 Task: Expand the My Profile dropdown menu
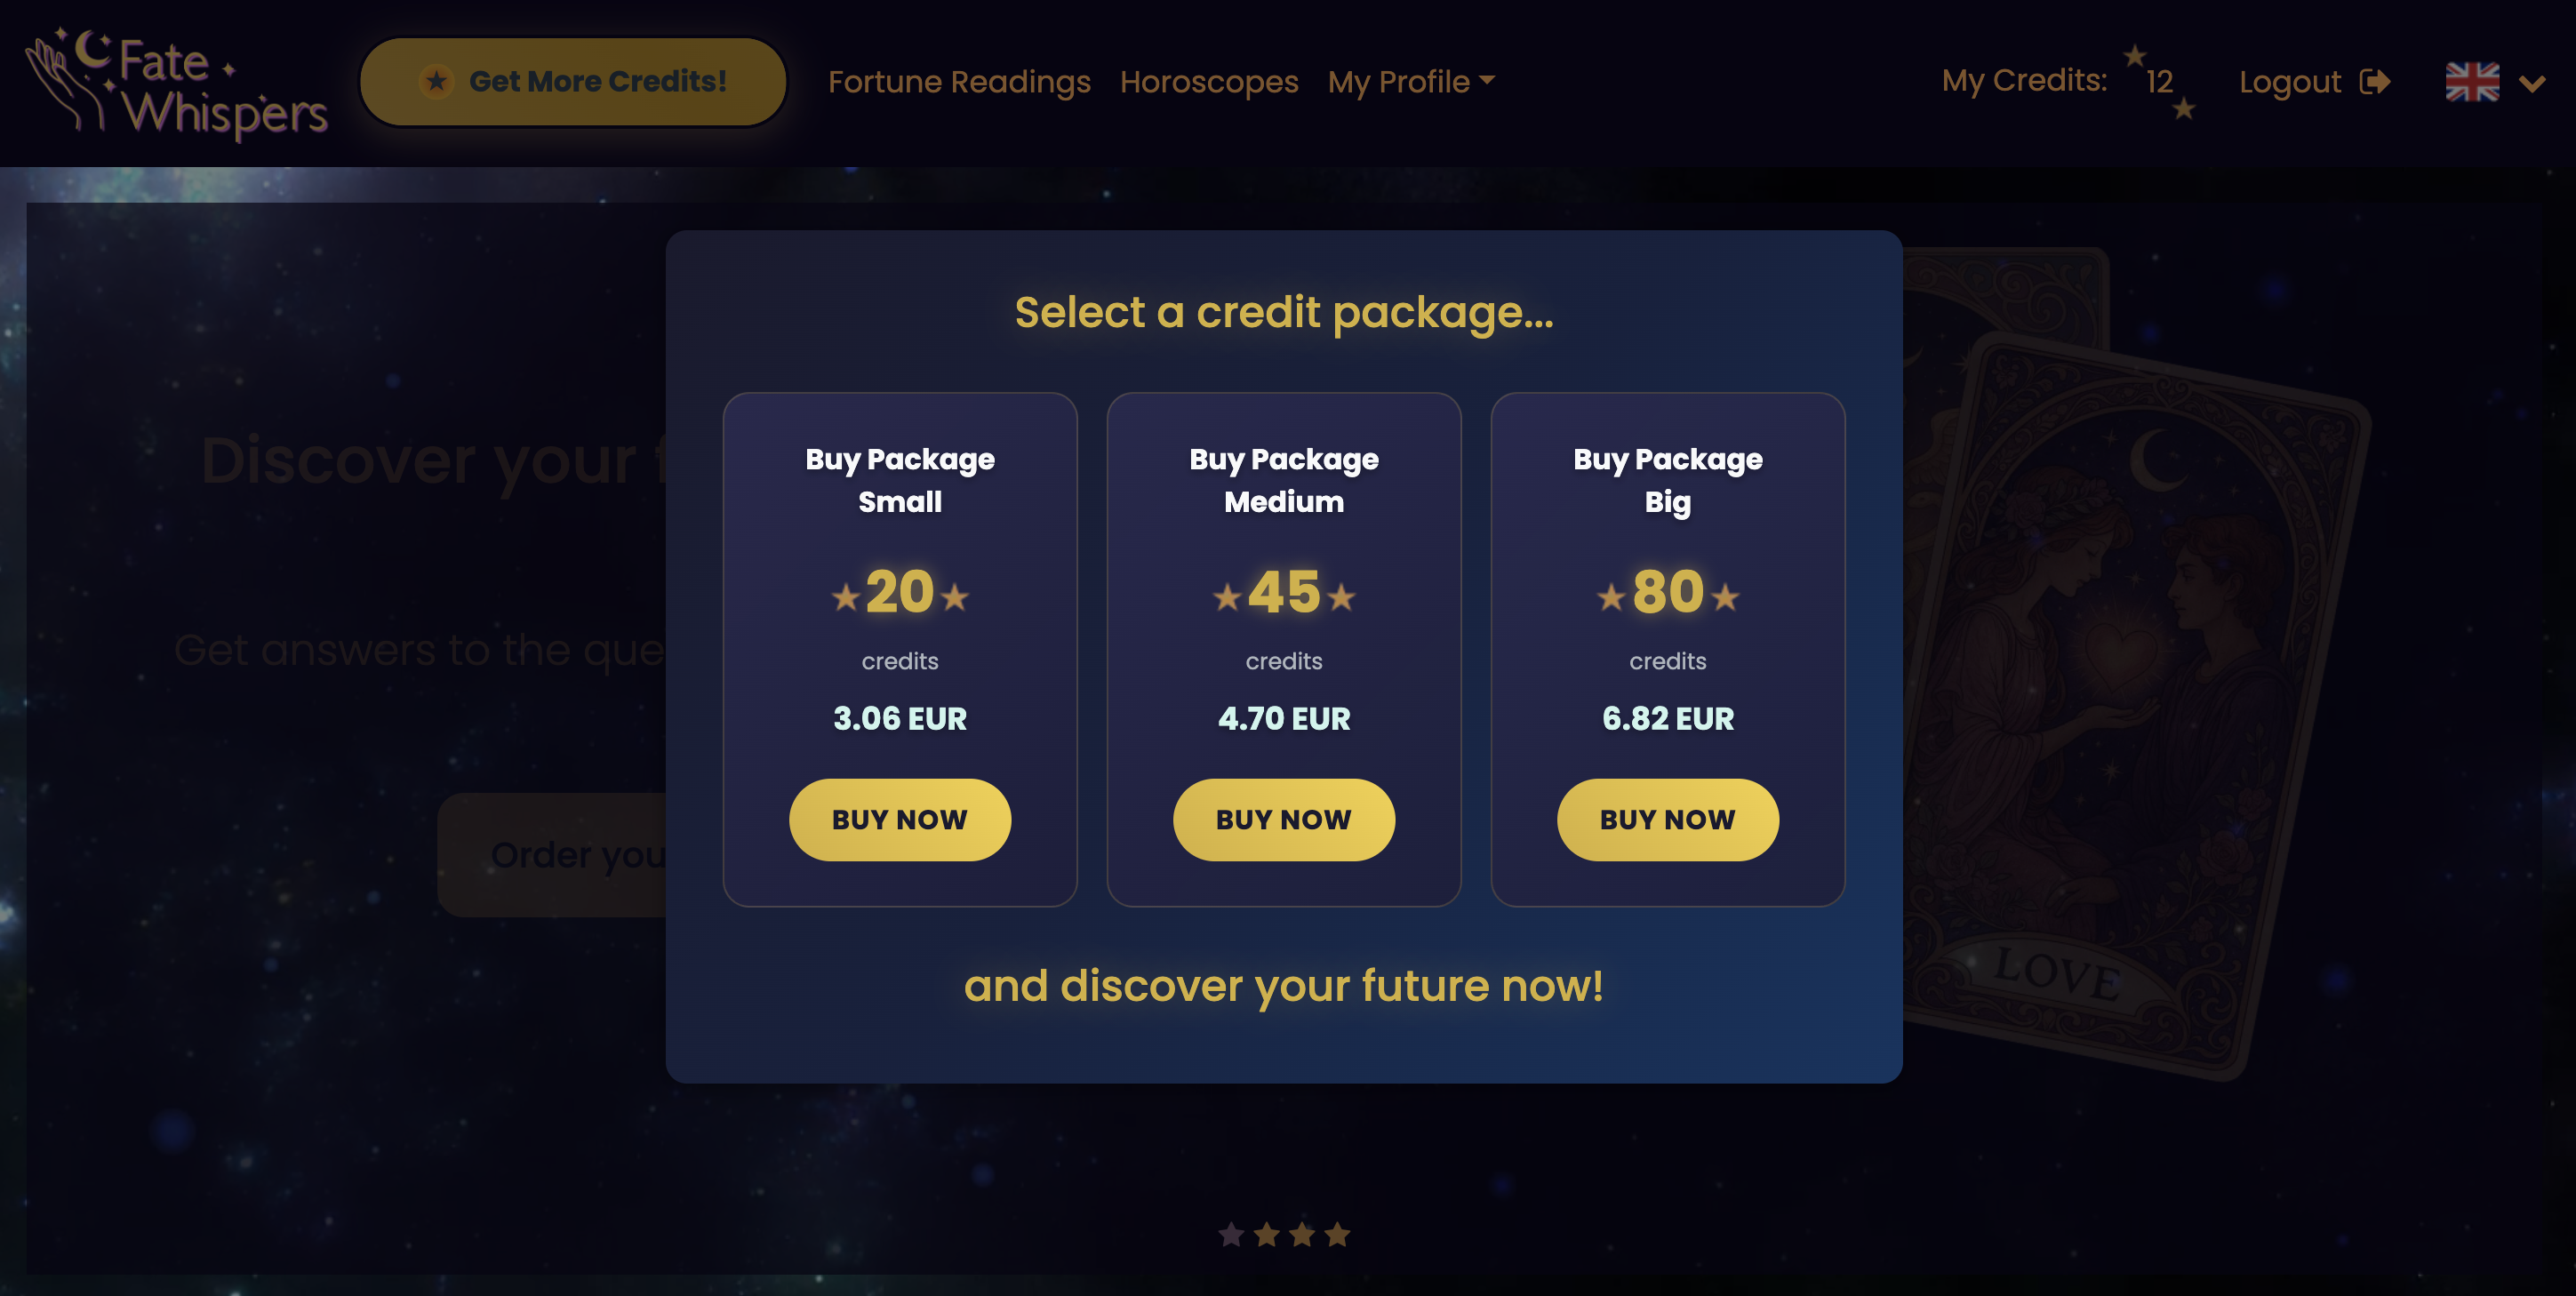(x=1411, y=81)
